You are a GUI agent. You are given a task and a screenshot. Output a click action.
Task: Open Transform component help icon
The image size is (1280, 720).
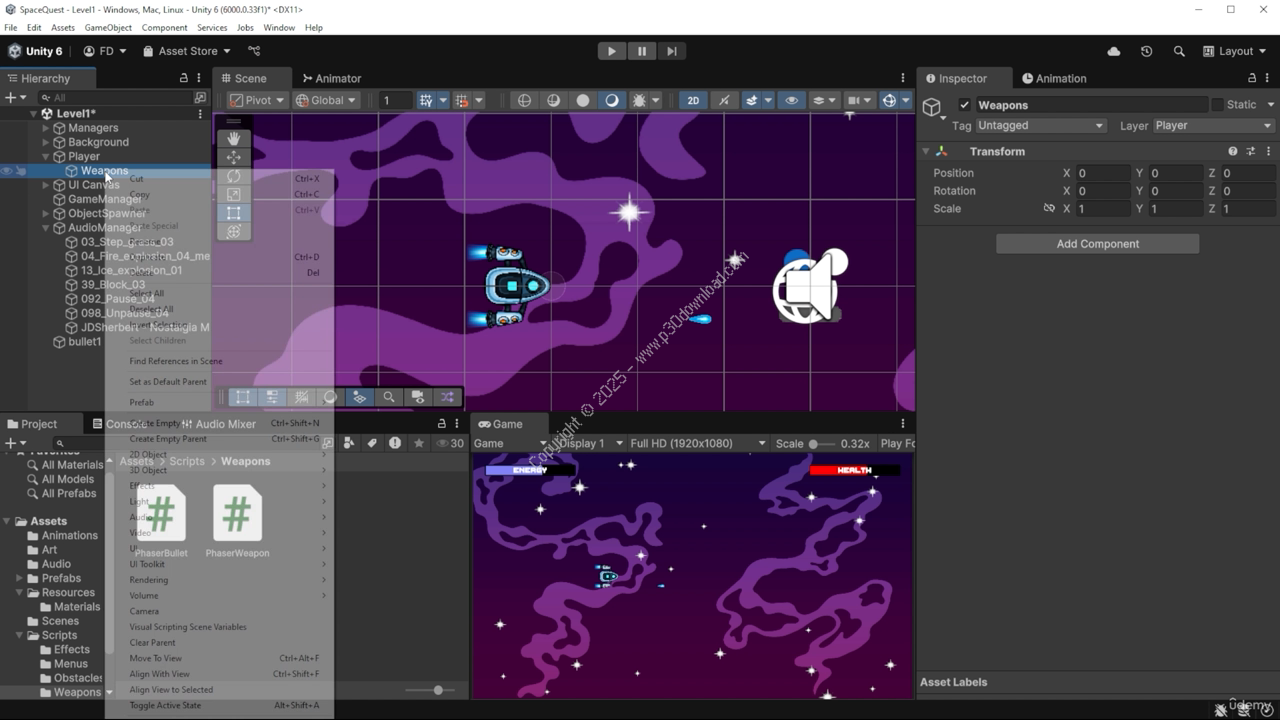point(1233,151)
